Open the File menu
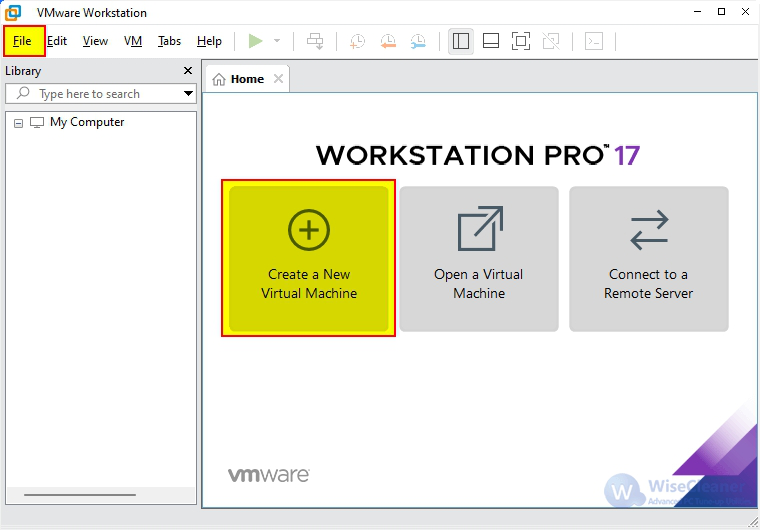 click(x=22, y=41)
